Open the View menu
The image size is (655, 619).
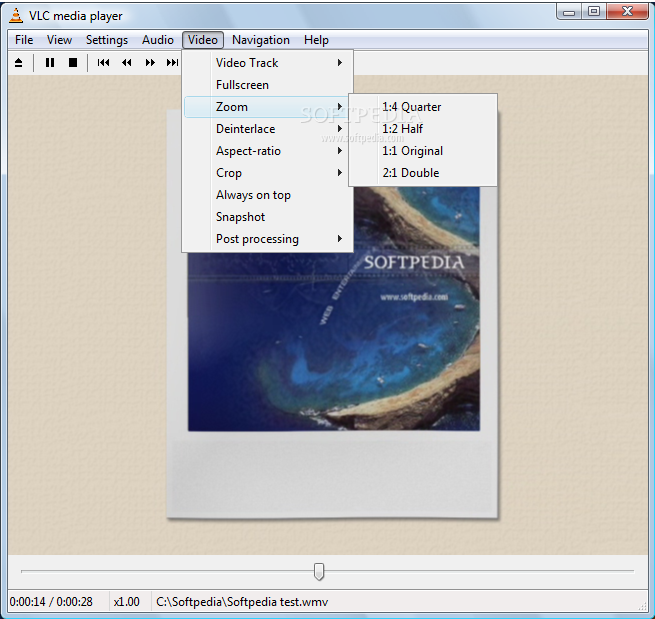click(59, 40)
